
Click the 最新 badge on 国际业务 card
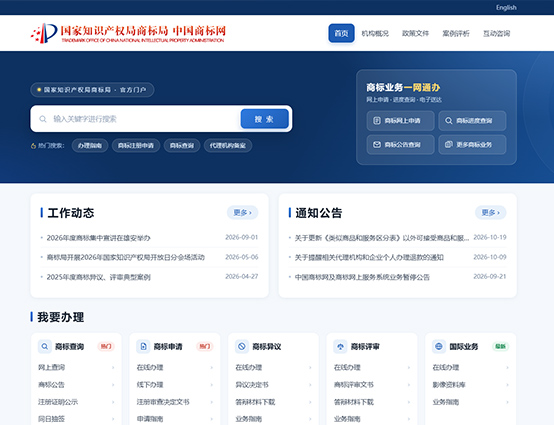(500, 347)
